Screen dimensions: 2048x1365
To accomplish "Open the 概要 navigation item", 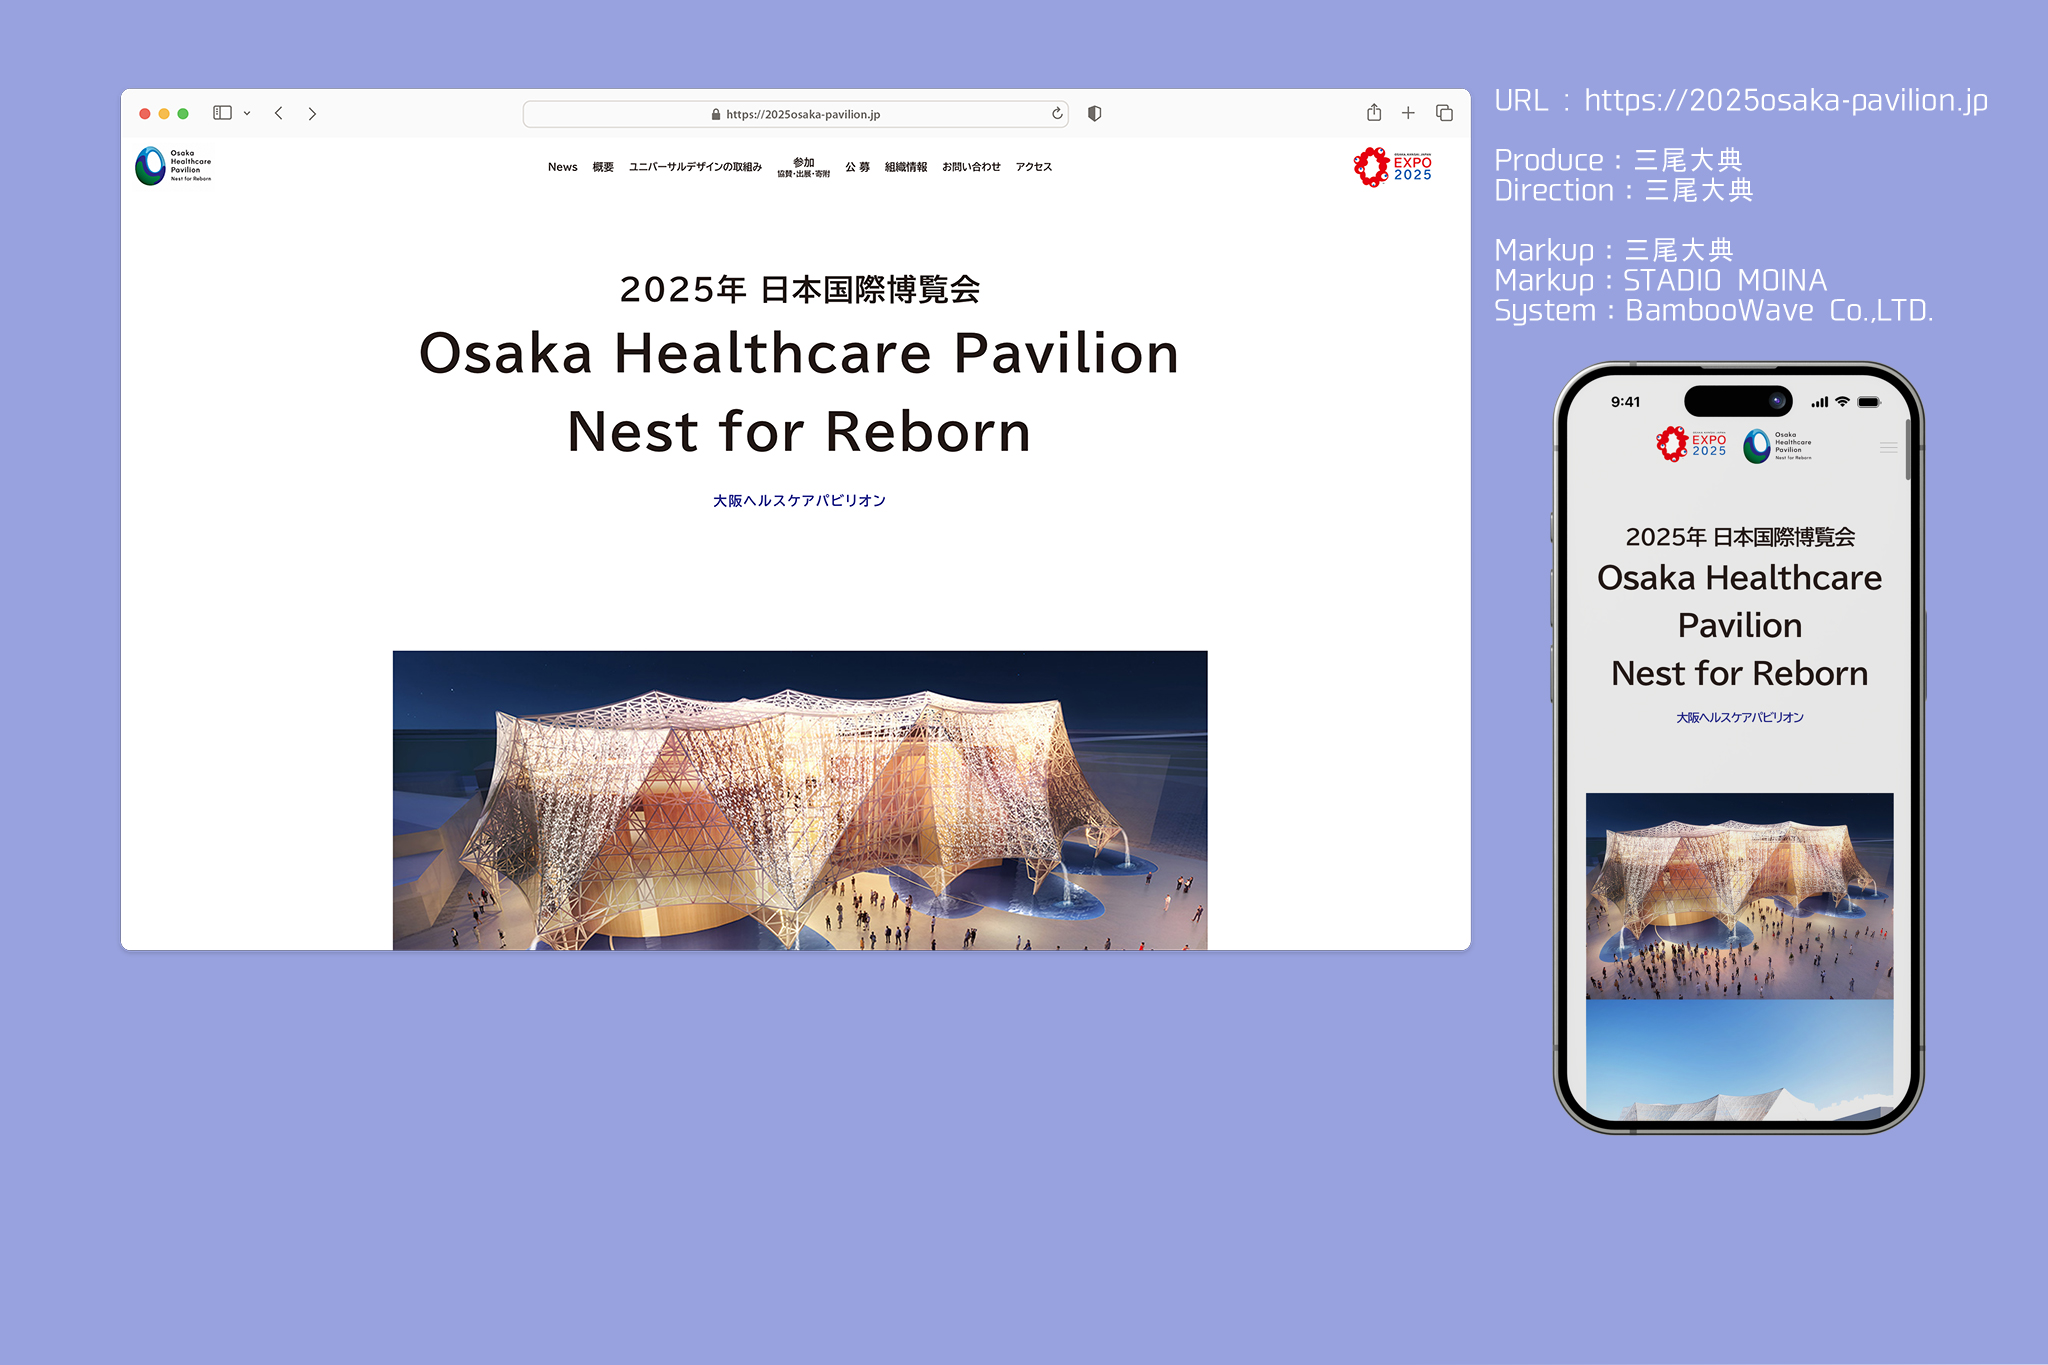I will click(x=603, y=167).
